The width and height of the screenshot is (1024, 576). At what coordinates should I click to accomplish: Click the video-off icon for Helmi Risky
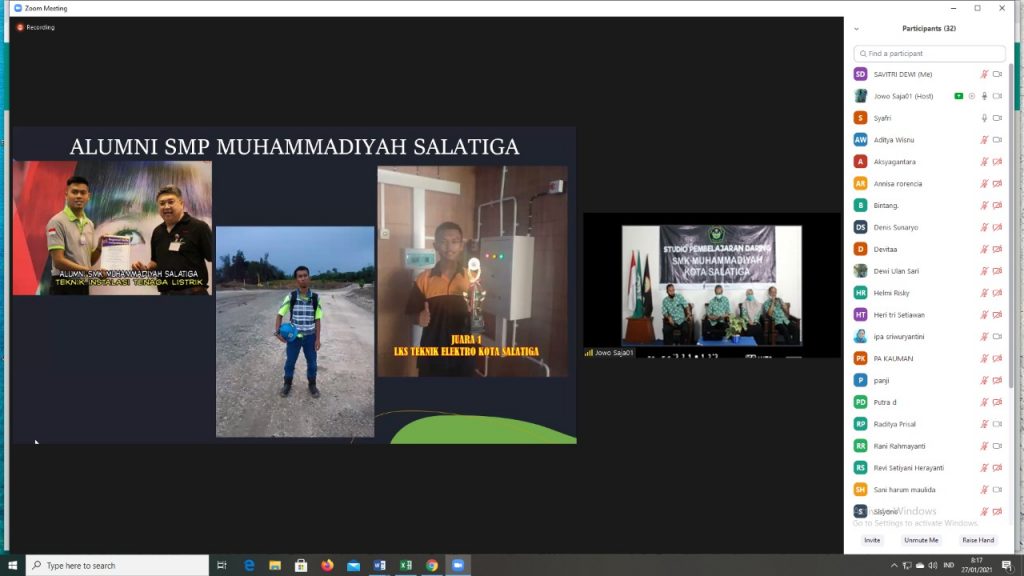click(997, 293)
